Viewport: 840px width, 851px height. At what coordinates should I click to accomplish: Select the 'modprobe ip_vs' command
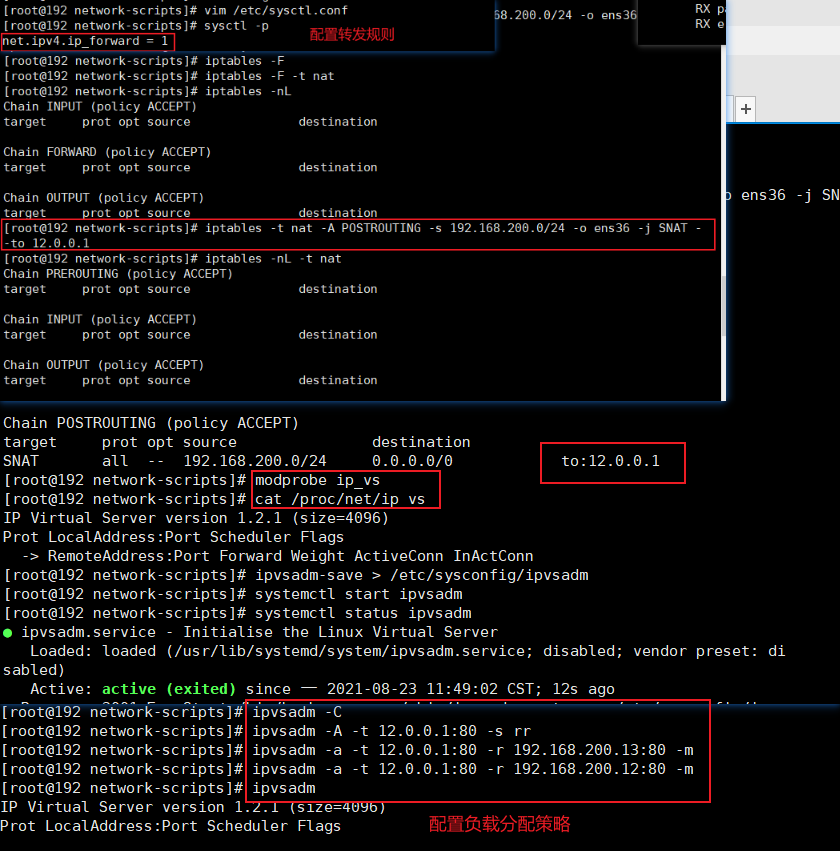[317, 480]
